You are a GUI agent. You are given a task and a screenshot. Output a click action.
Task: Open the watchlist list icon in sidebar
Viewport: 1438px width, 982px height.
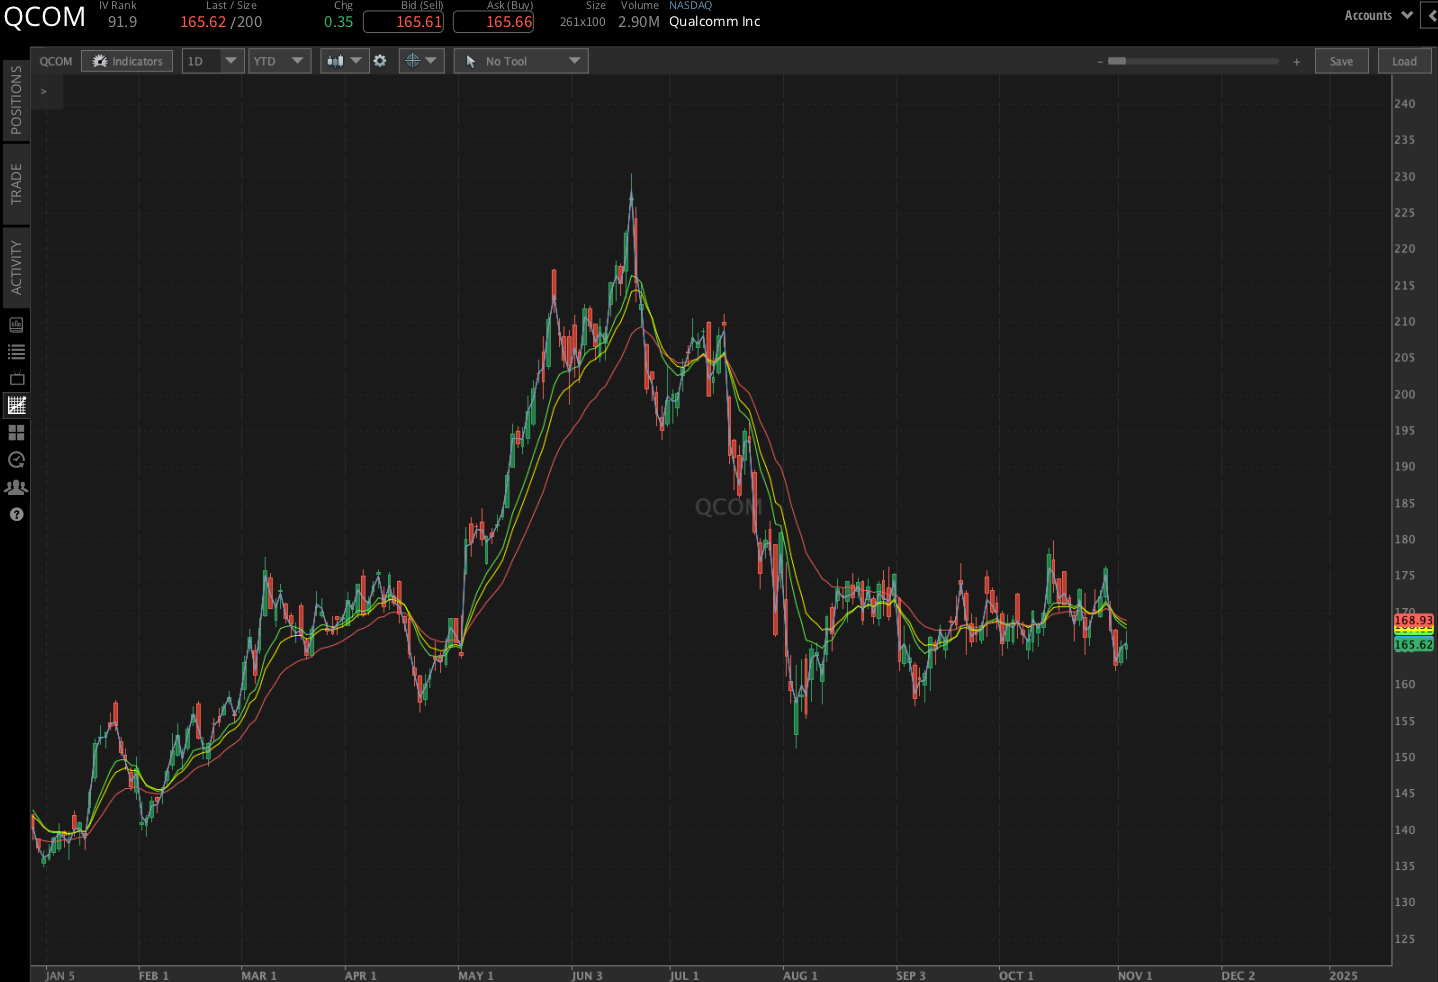[16, 352]
